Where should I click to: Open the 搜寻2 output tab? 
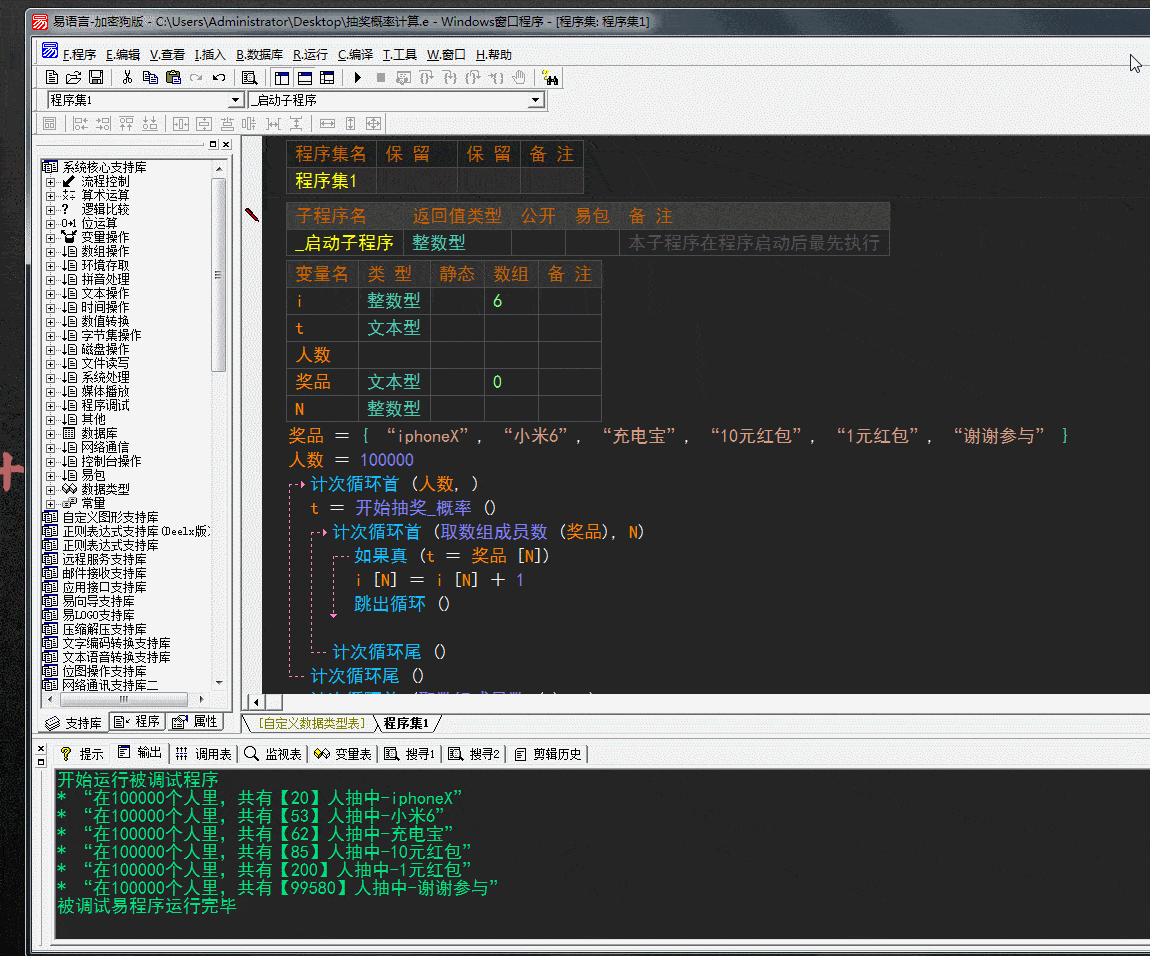[474, 754]
